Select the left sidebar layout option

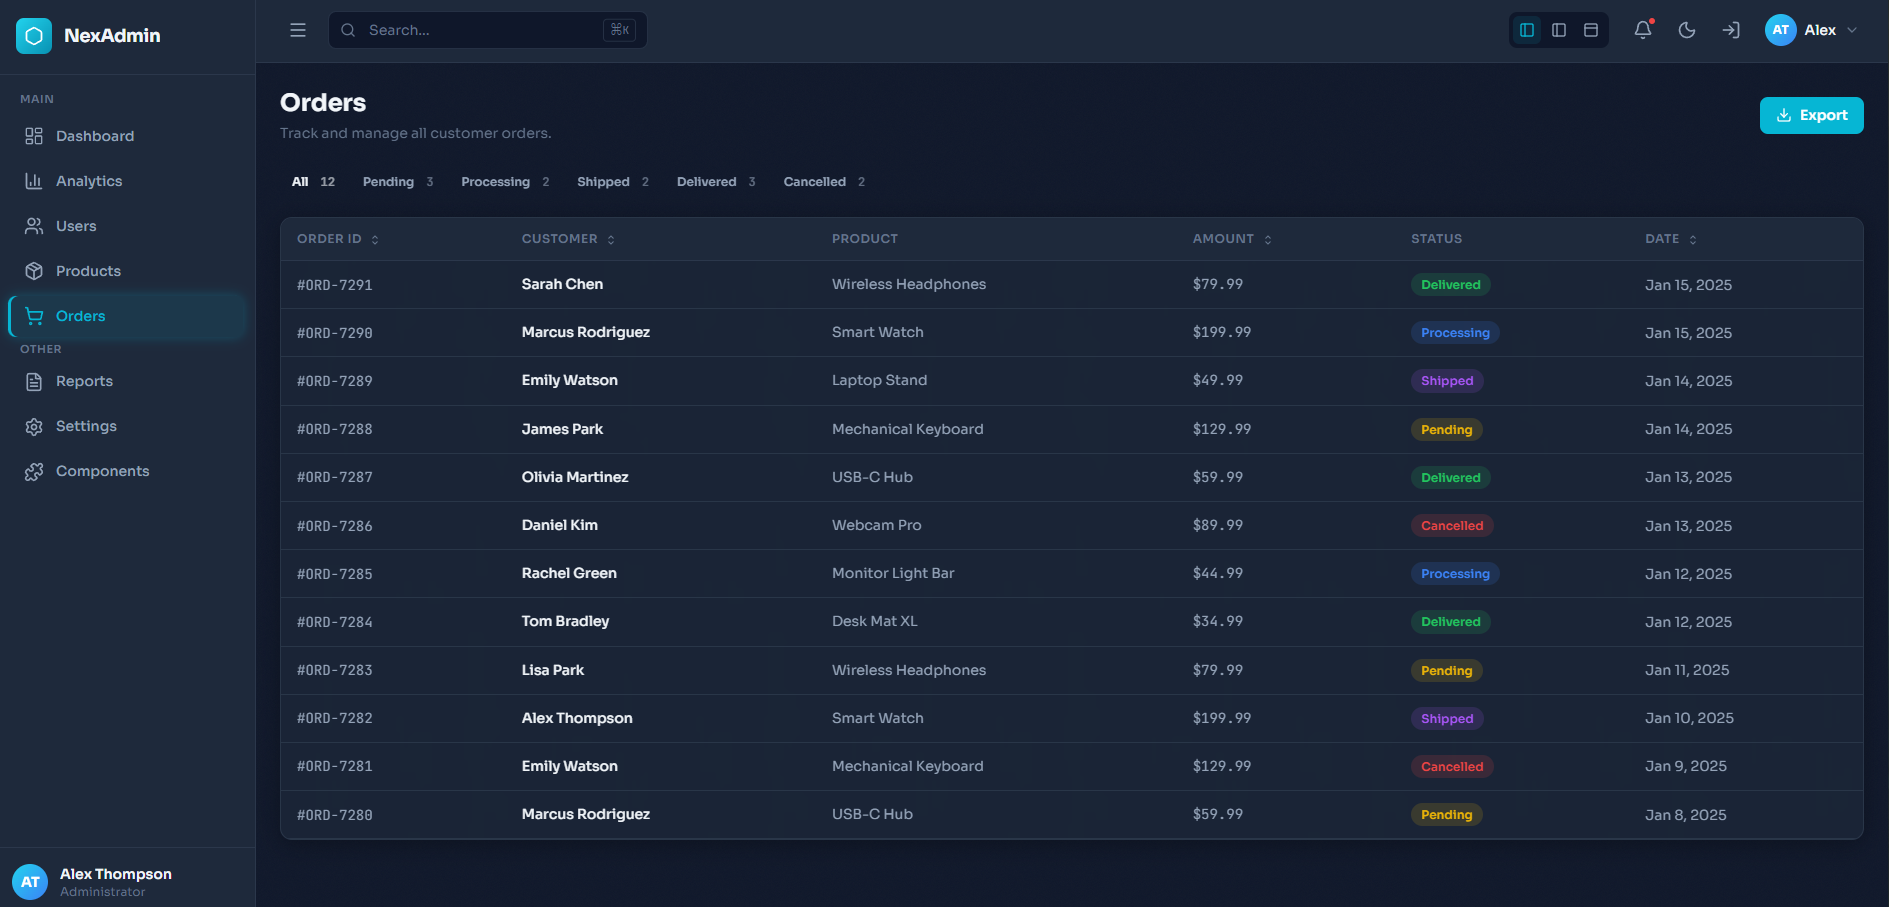click(x=1527, y=30)
